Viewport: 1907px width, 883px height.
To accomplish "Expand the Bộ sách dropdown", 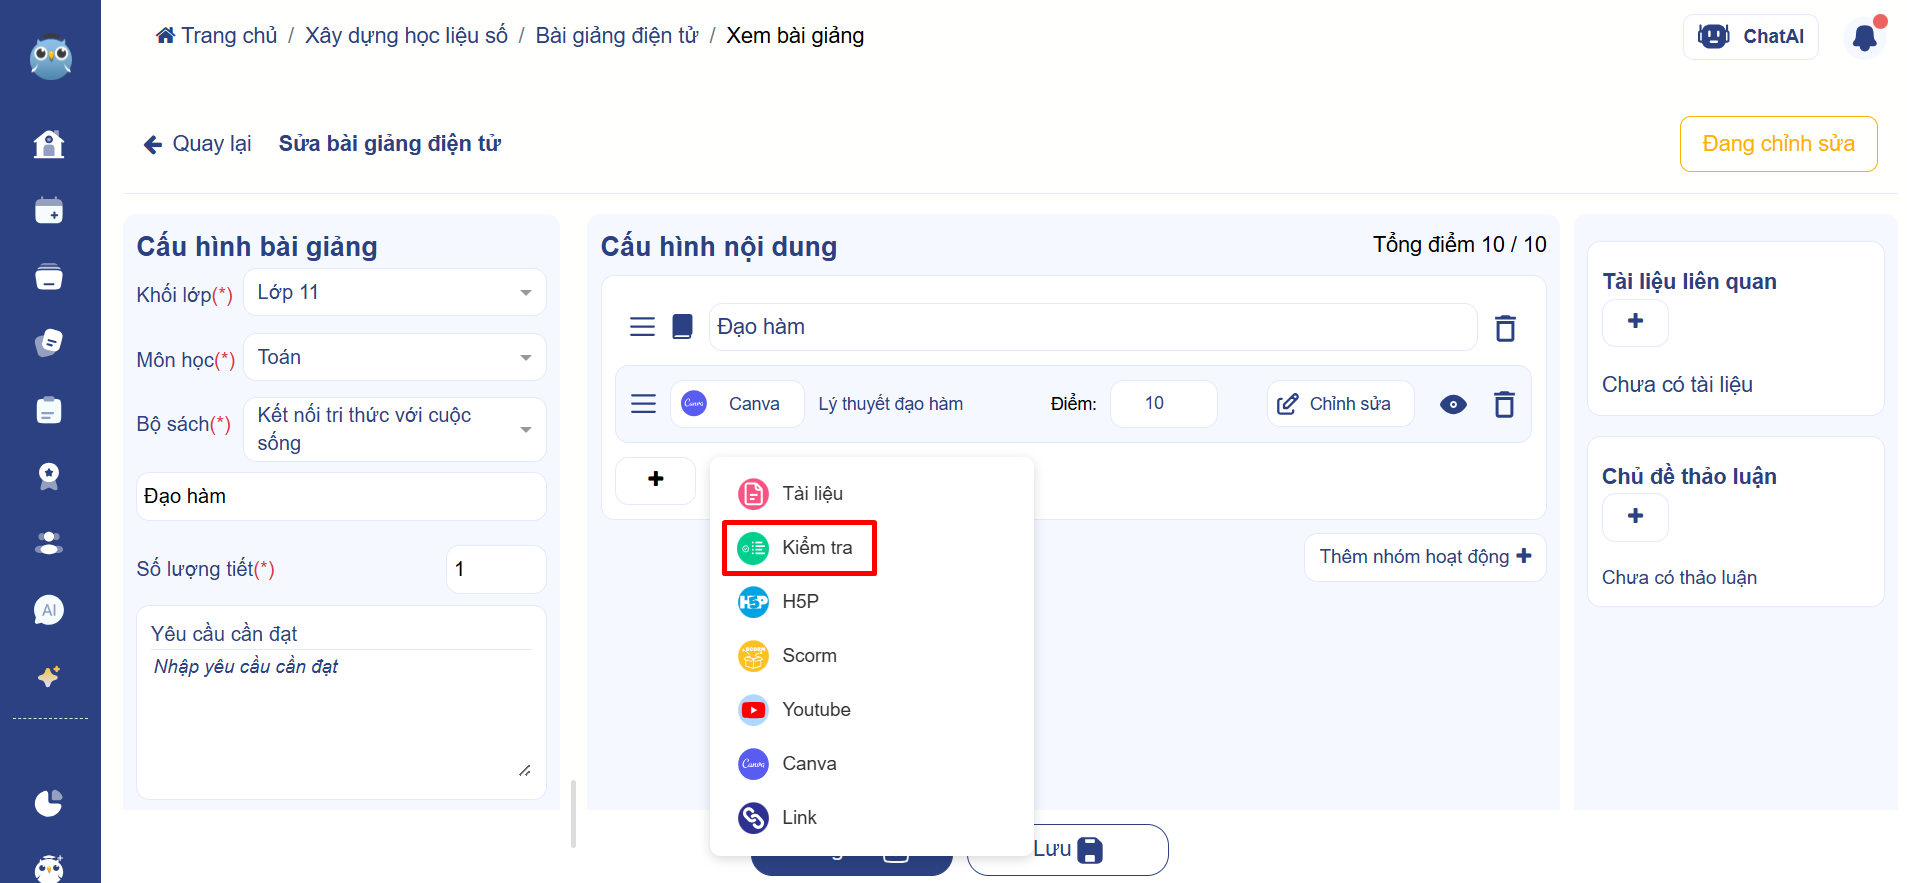I will 395,429.
